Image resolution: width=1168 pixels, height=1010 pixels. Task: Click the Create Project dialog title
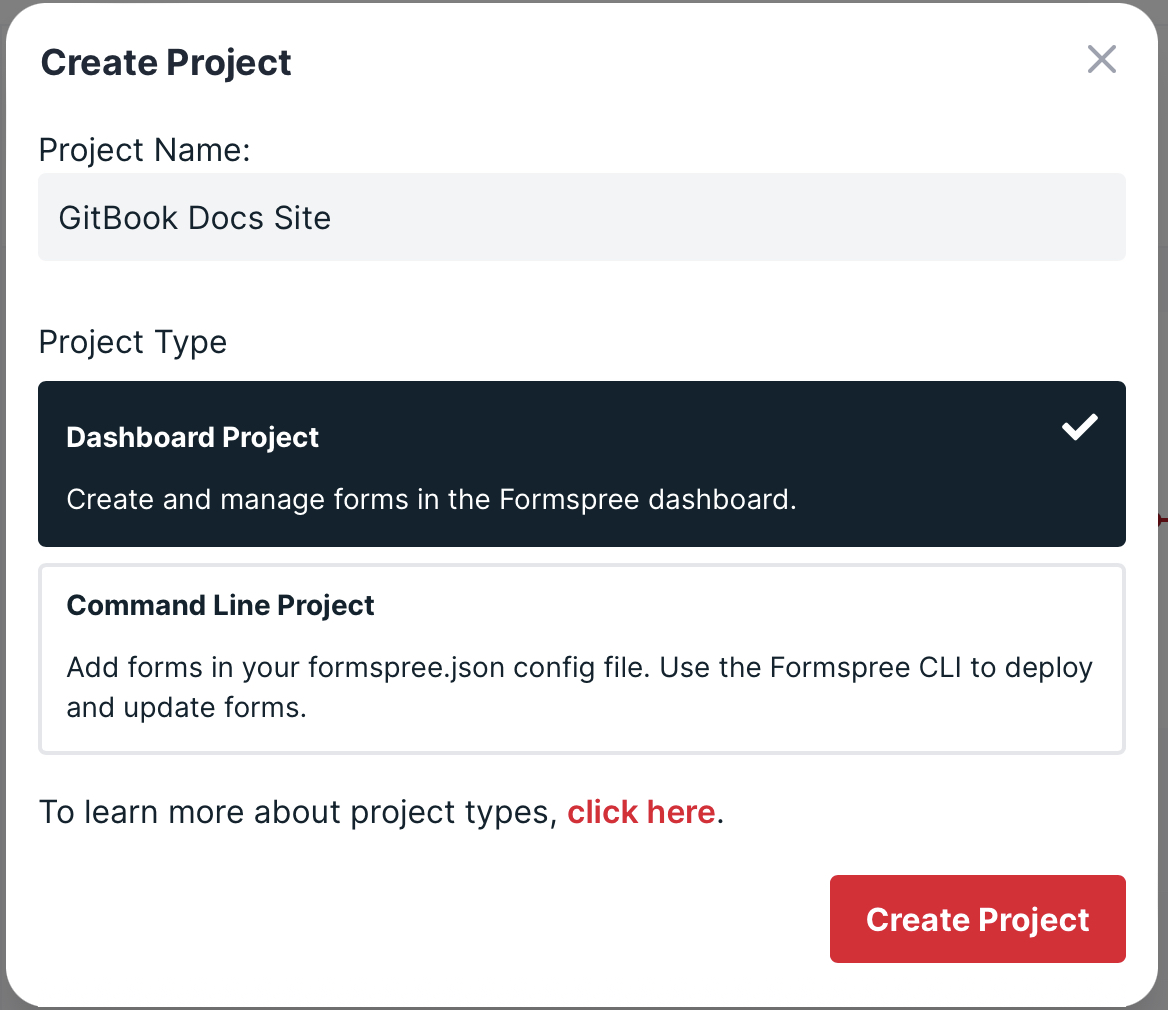165,62
